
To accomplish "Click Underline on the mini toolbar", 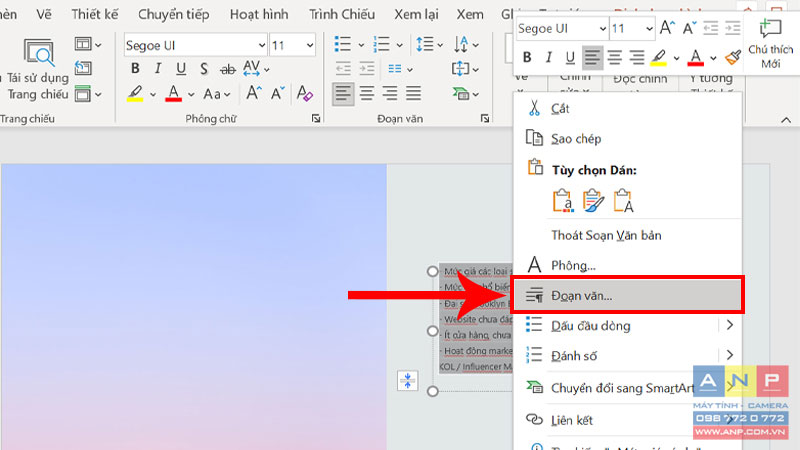I will (570, 57).
